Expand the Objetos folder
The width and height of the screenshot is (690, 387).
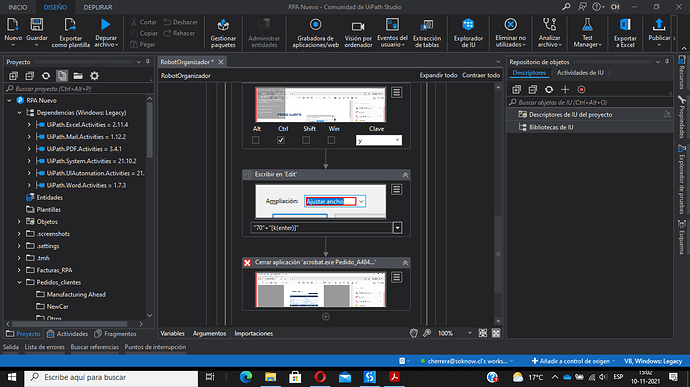[19, 222]
